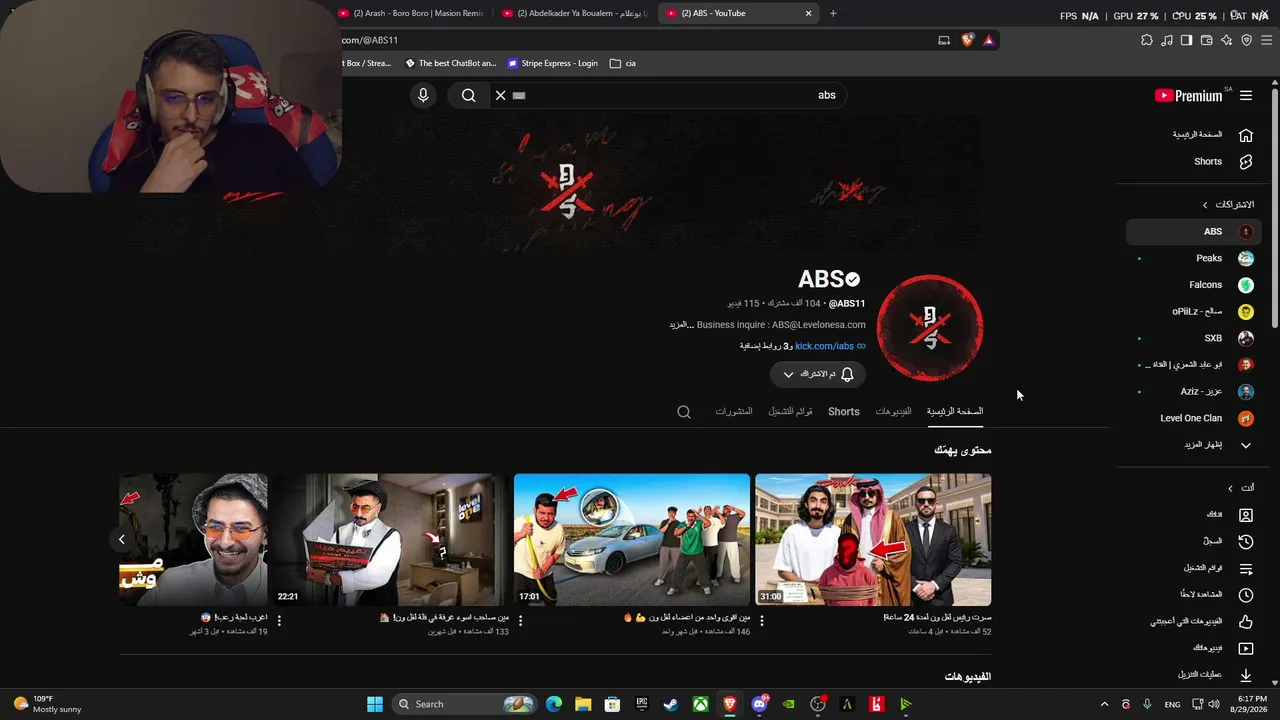Open the taskbar volume control

[x=1214, y=704]
